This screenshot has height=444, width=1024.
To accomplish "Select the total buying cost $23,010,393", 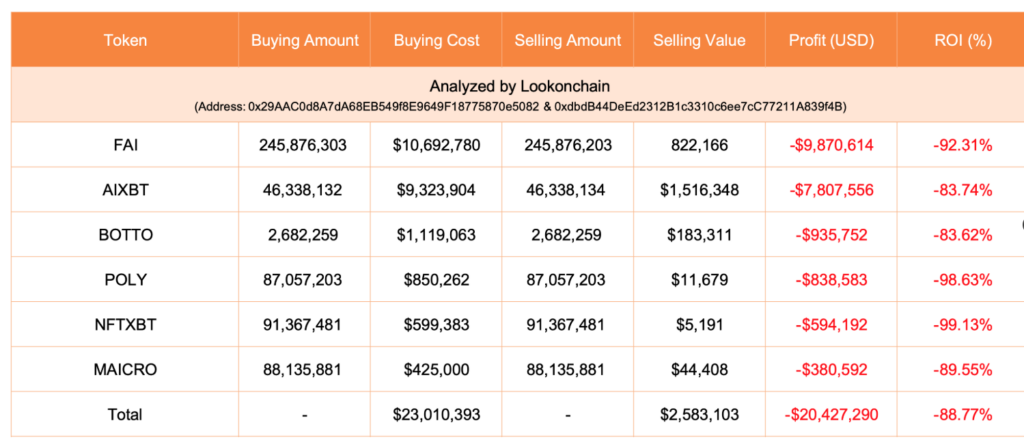I will (x=436, y=414).
